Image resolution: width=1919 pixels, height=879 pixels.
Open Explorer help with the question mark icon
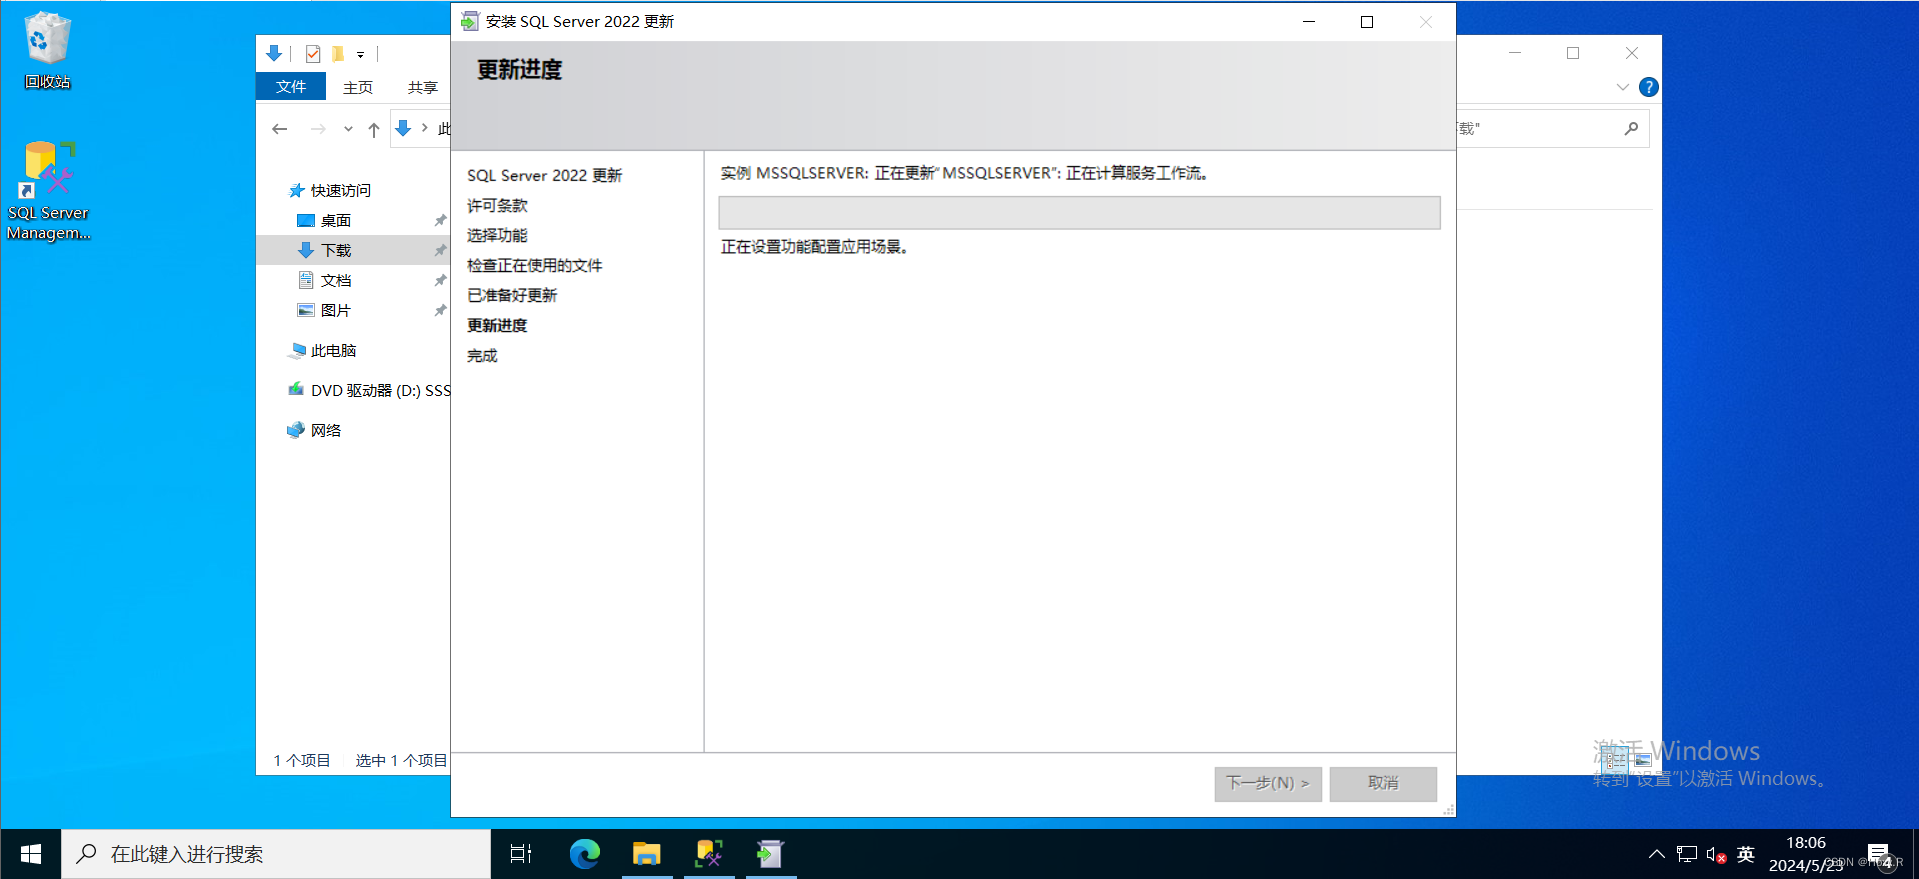point(1649,87)
